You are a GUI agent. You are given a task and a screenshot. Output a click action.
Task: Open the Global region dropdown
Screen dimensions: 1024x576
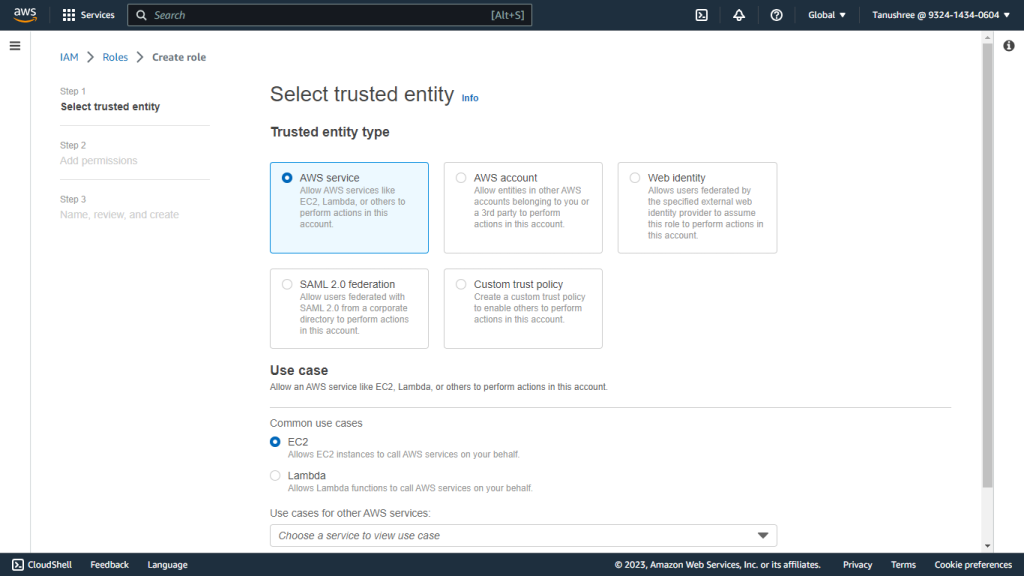pos(826,15)
